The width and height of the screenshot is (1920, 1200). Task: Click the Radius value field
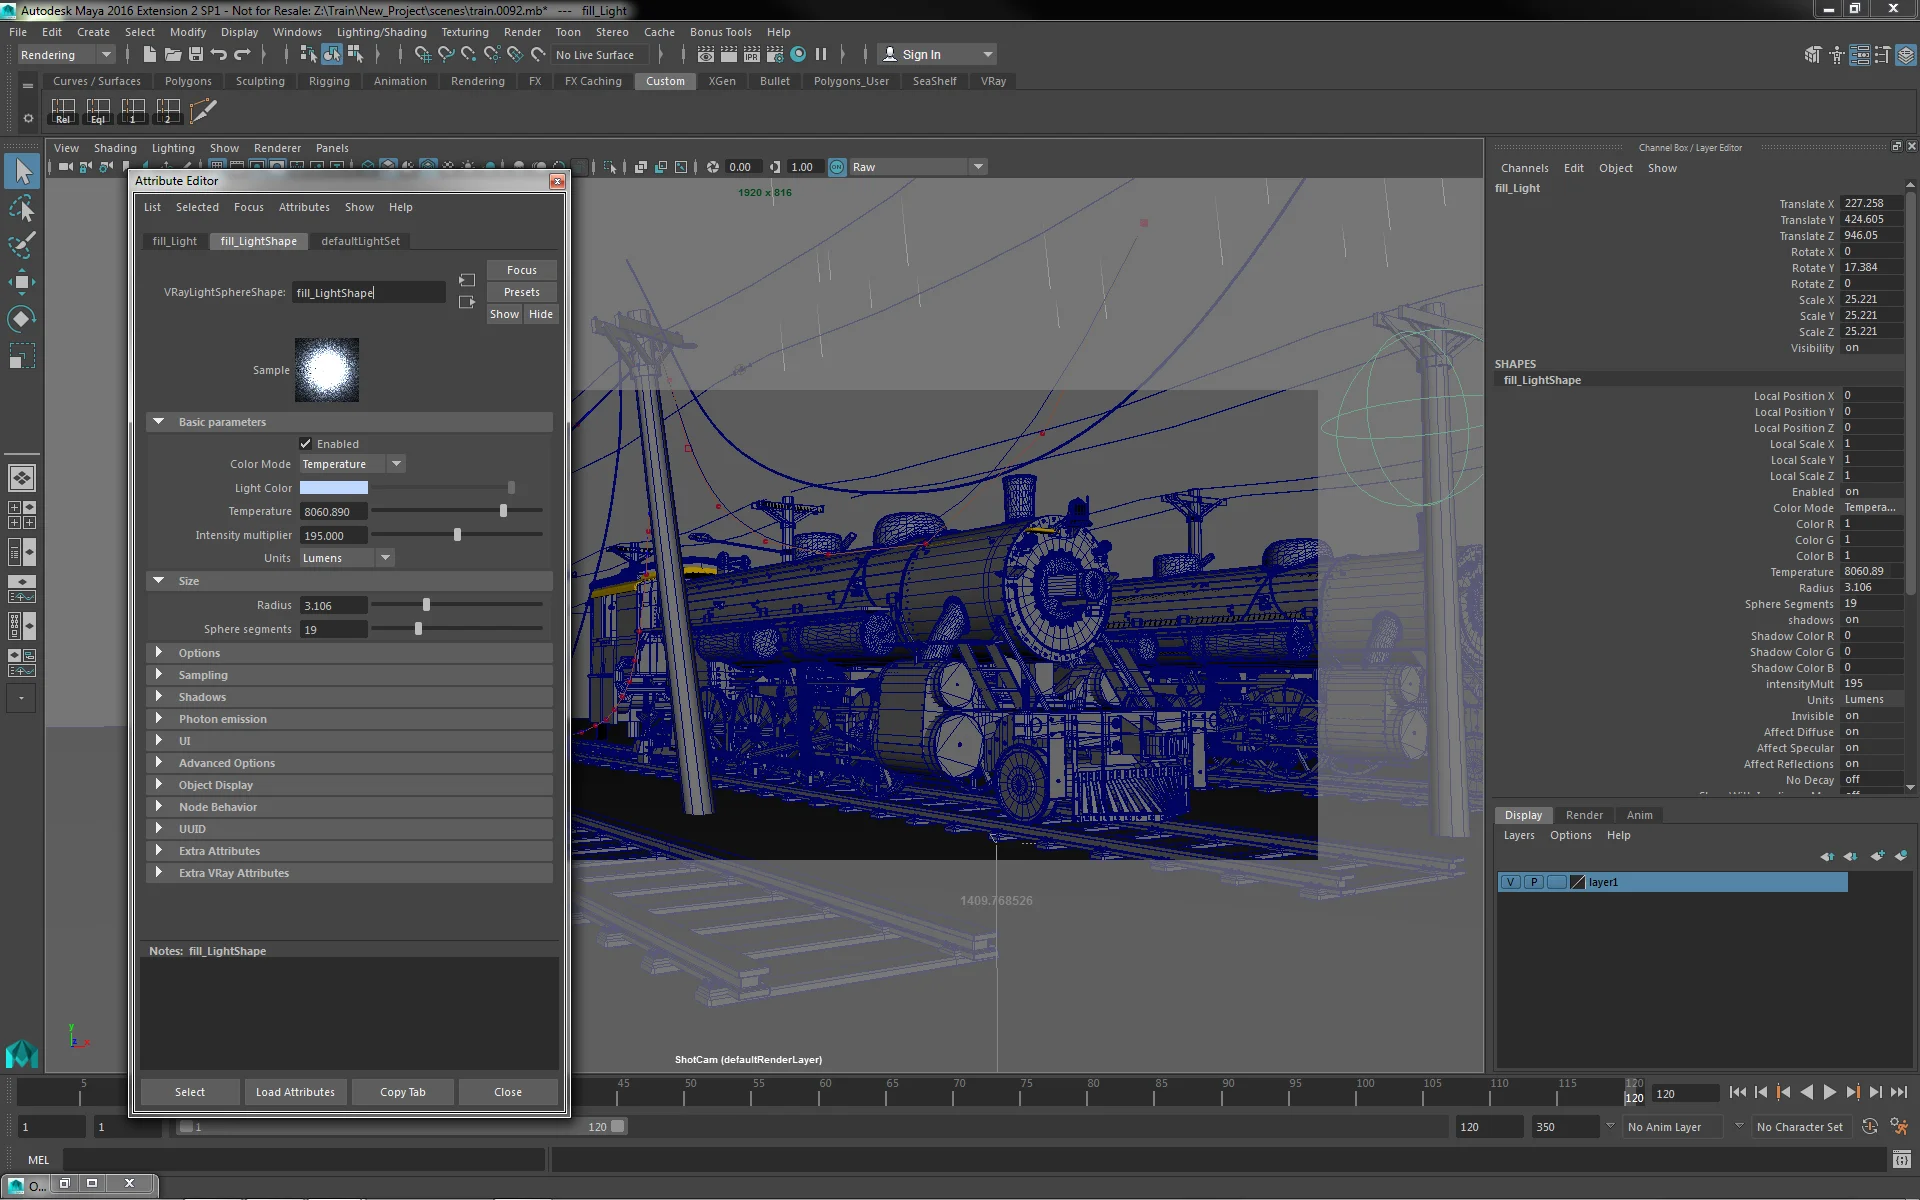(333, 606)
